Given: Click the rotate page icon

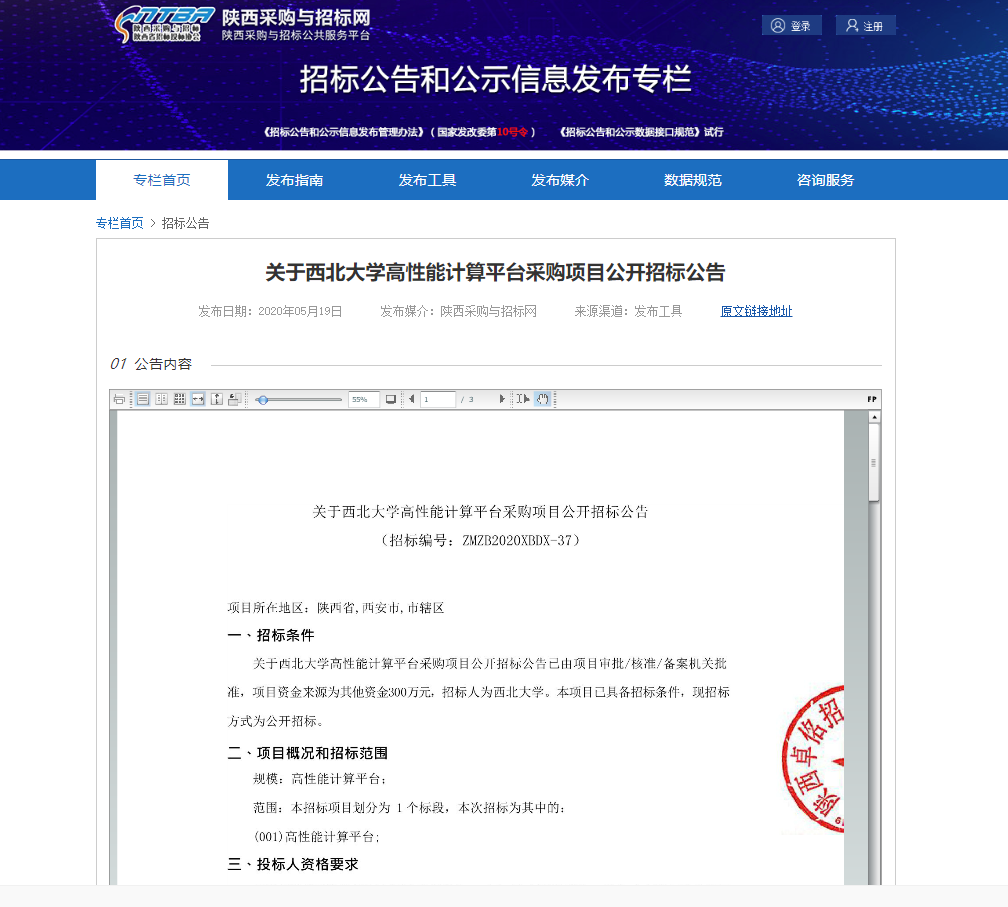Looking at the screenshot, I should point(234,399).
